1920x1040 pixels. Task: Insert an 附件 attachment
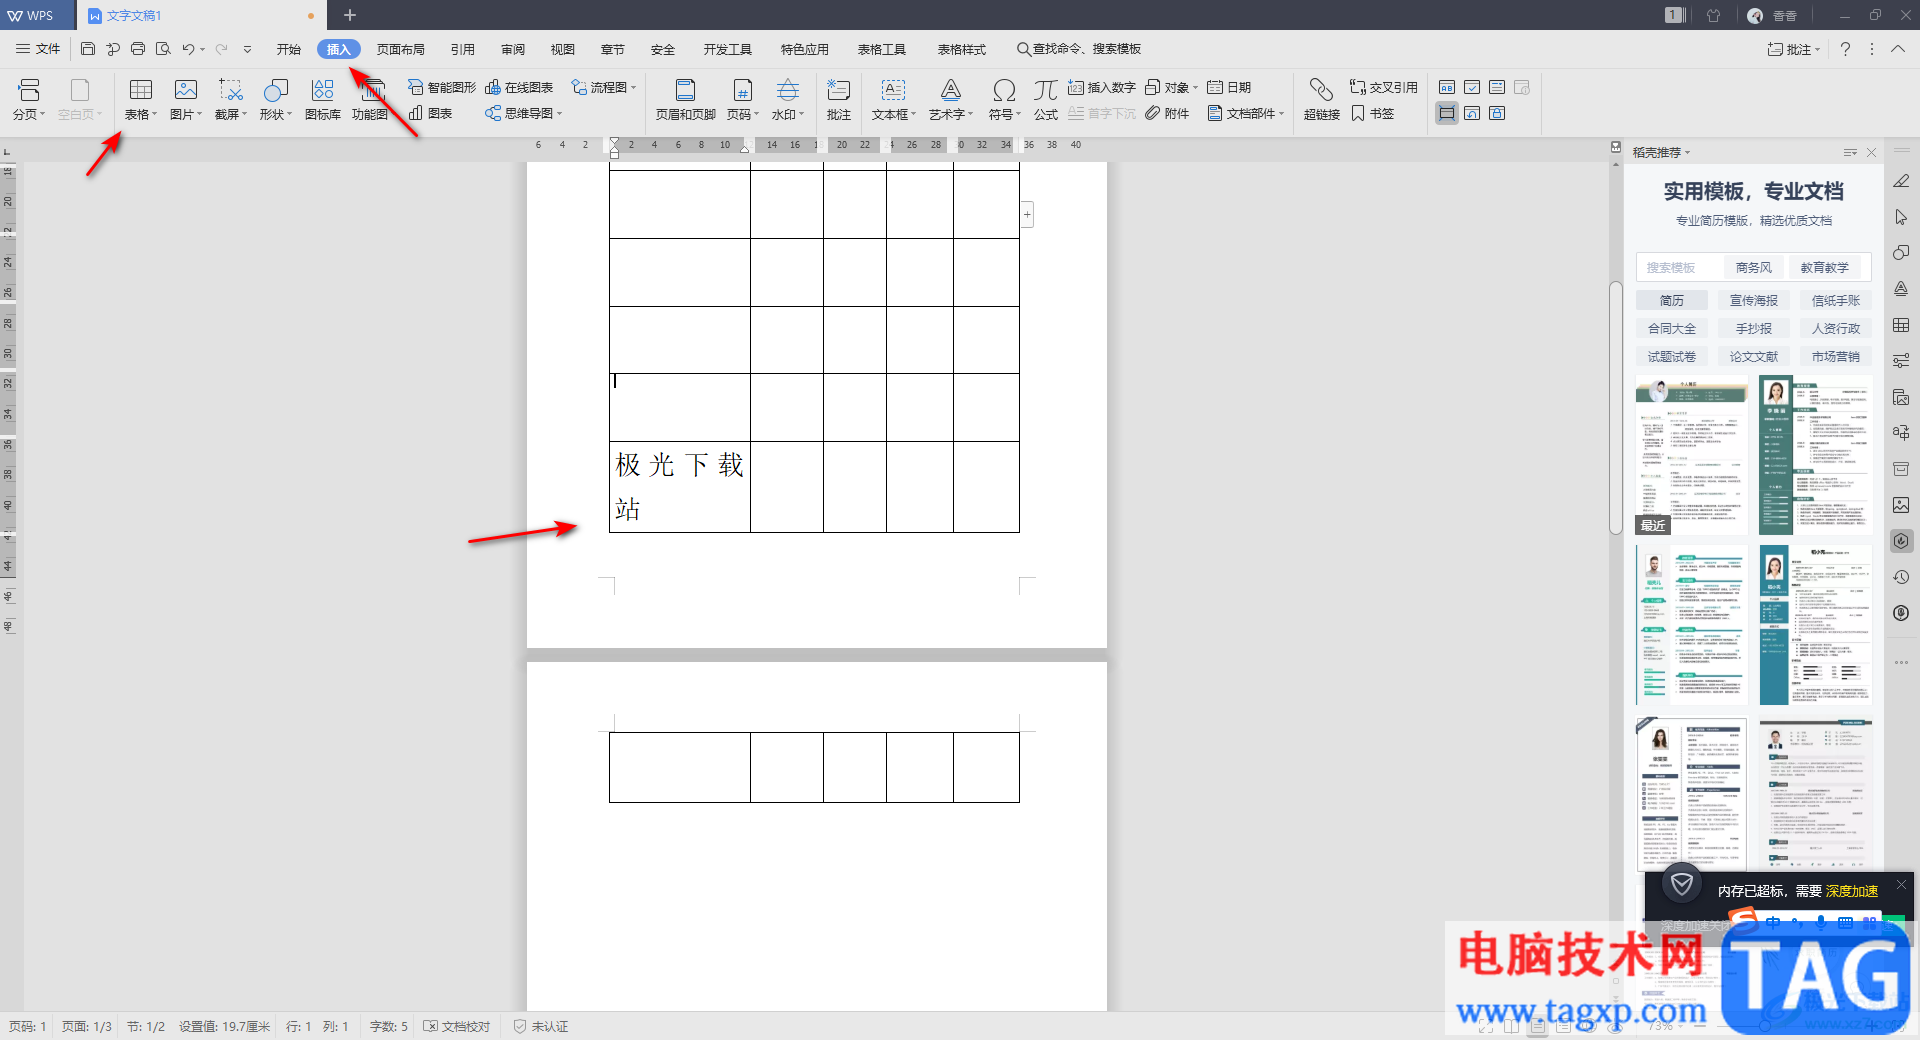[x=1167, y=114]
